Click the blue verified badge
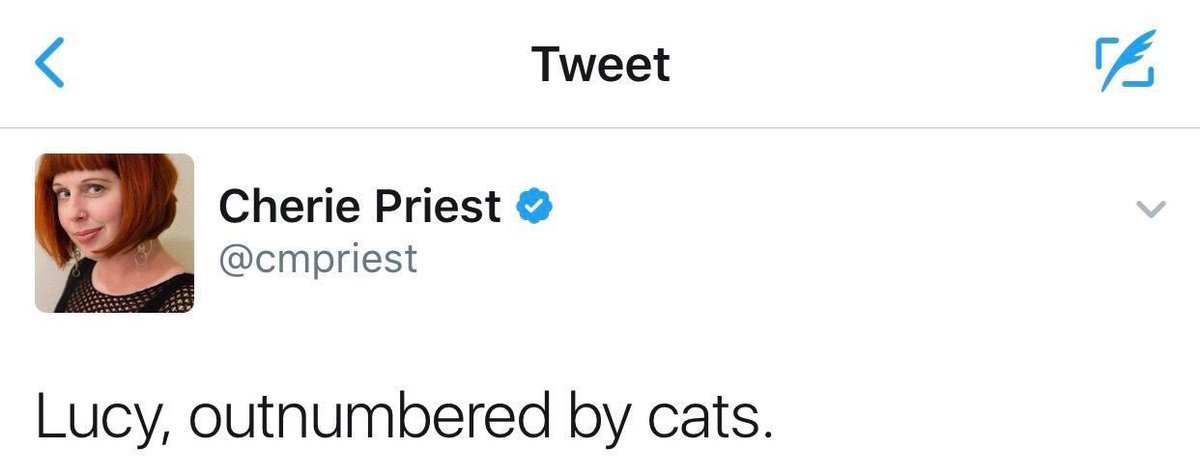This screenshot has width=1200, height=476. pos(535,207)
